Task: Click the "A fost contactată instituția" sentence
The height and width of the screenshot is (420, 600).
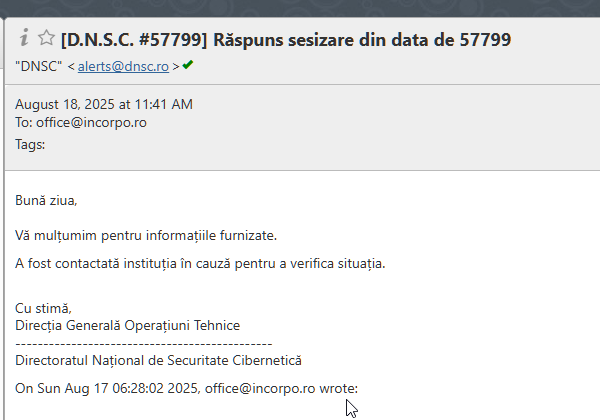Action: pos(200,263)
